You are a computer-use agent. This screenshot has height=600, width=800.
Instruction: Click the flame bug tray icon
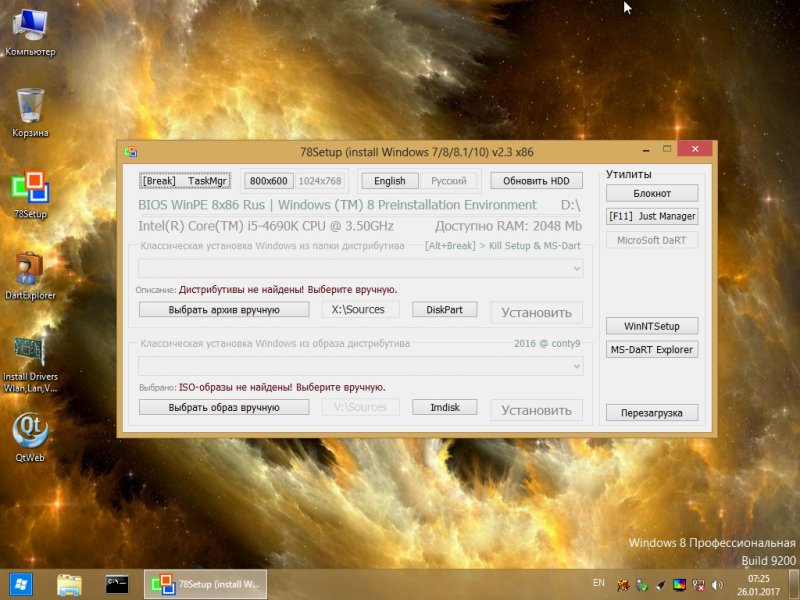tap(622, 585)
